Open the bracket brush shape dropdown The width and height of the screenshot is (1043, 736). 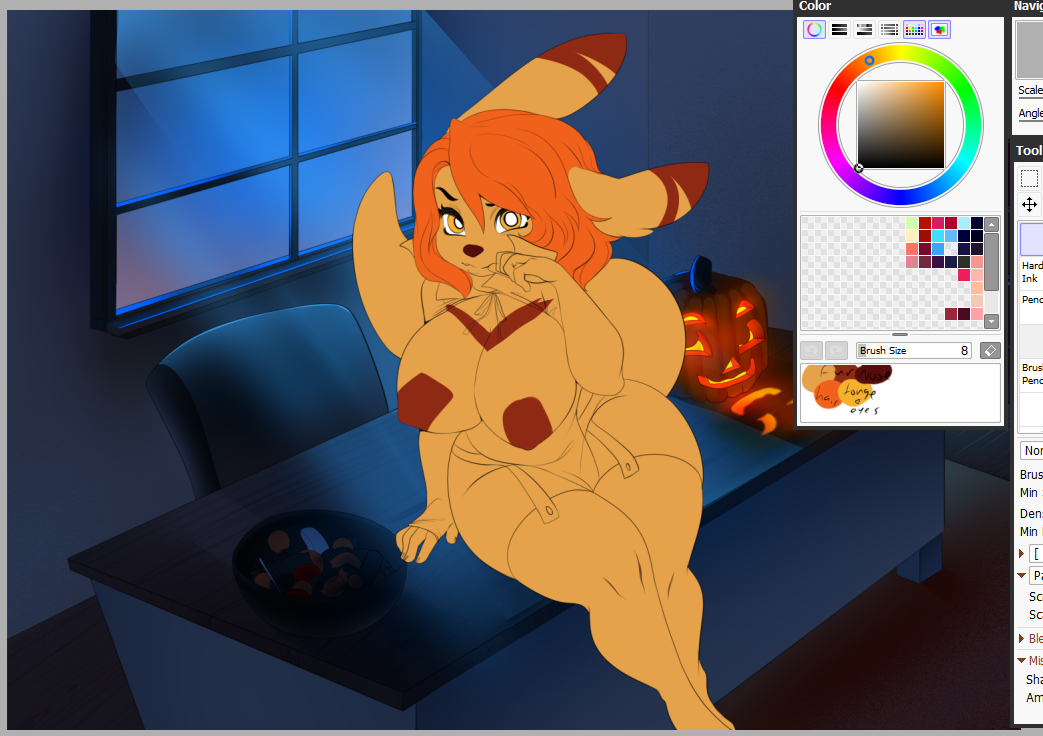[x=1036, y=554]
